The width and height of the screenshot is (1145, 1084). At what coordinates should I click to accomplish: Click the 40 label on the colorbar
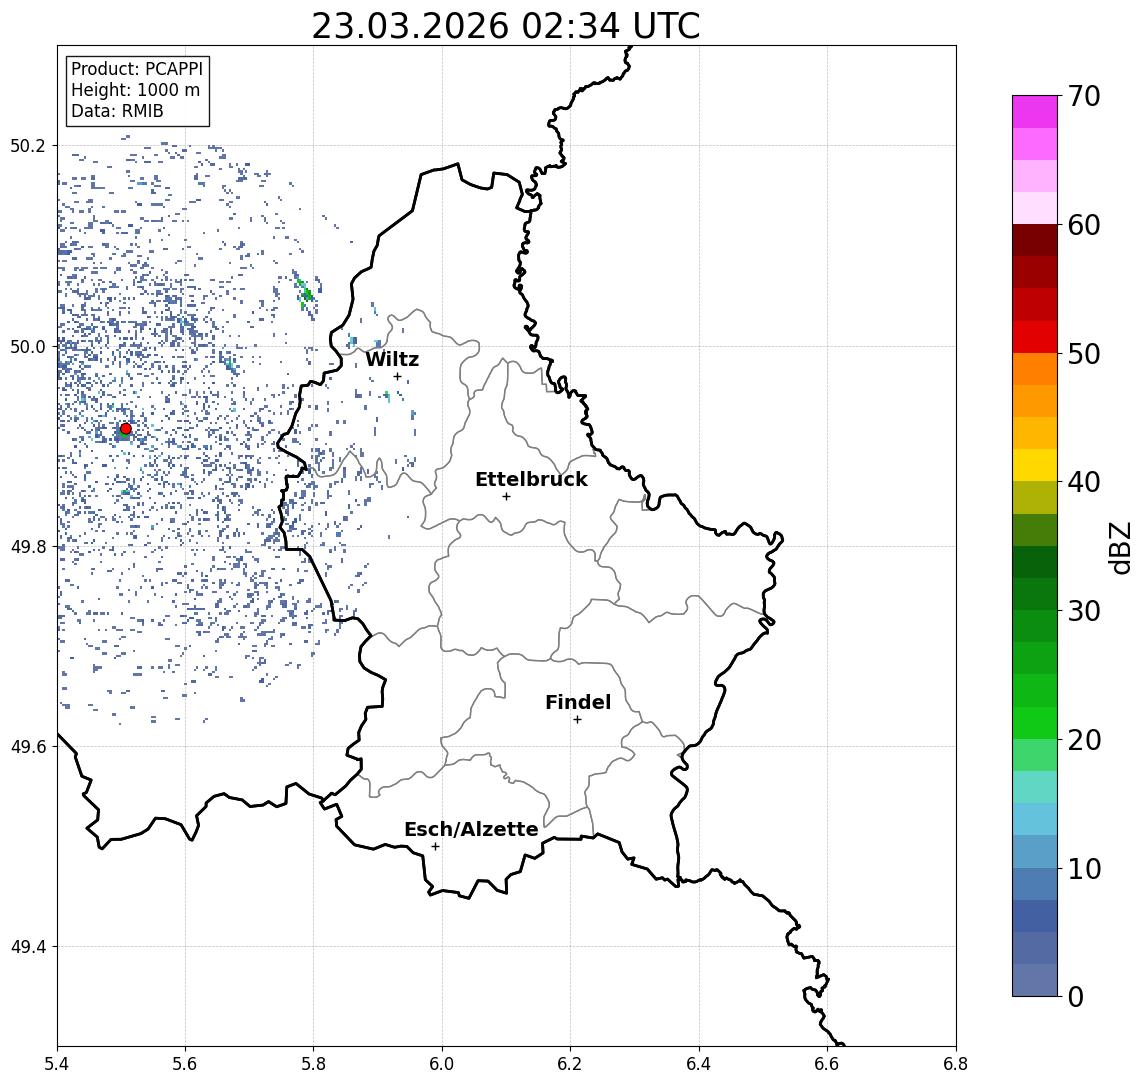1083,482
